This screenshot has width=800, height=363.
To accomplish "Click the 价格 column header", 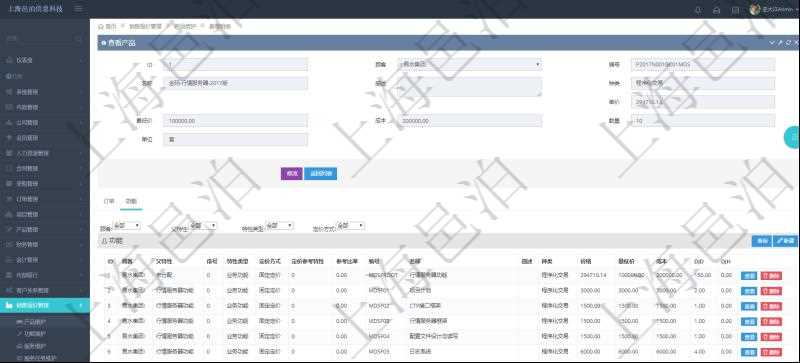I will [x=586, y=261].
